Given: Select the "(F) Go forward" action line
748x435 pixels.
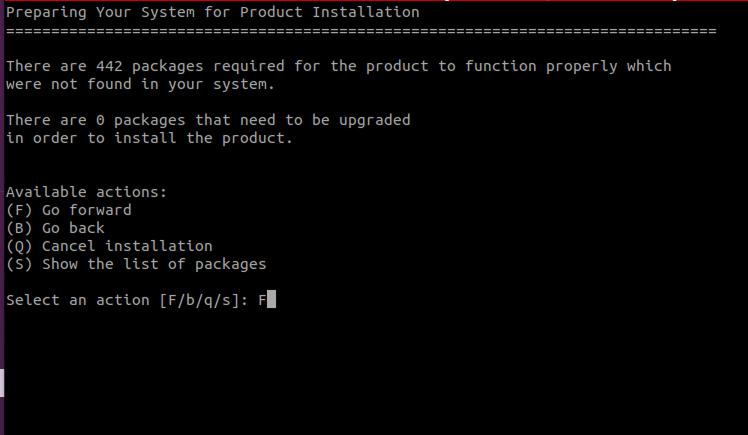Looking at the screenshot, I should (x=68, y=210).
